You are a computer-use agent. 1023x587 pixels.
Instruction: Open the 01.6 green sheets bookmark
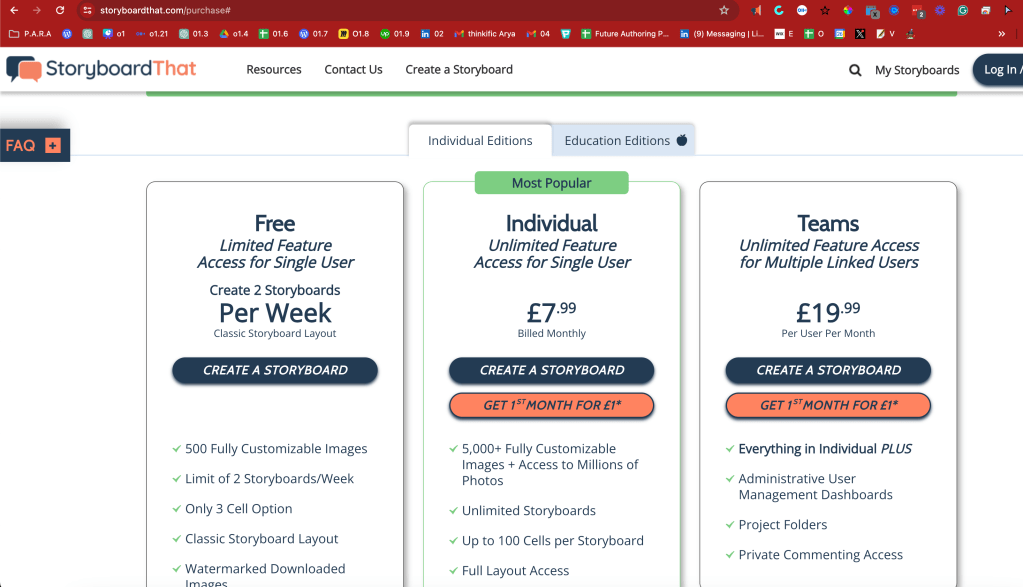pyautogui.click(x=273, y=34)
